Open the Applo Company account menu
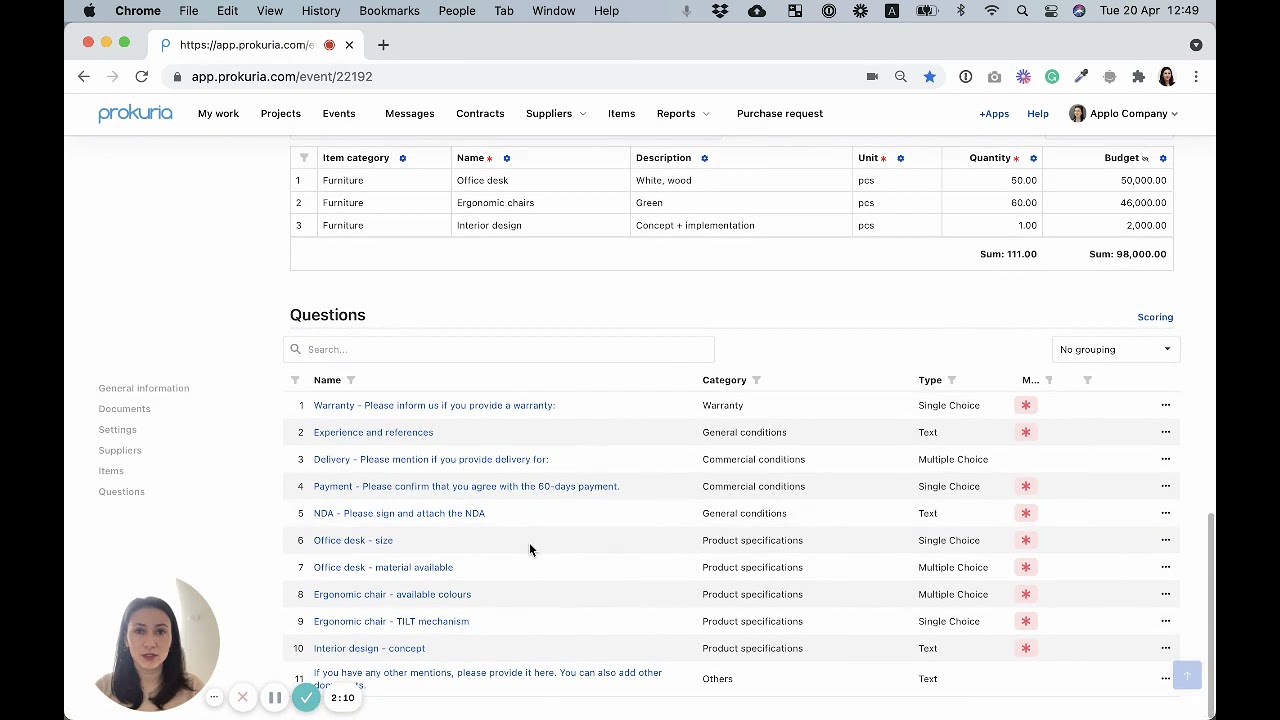The height and width of the screenshot is (720, 1280). [x=1123, y=113]
